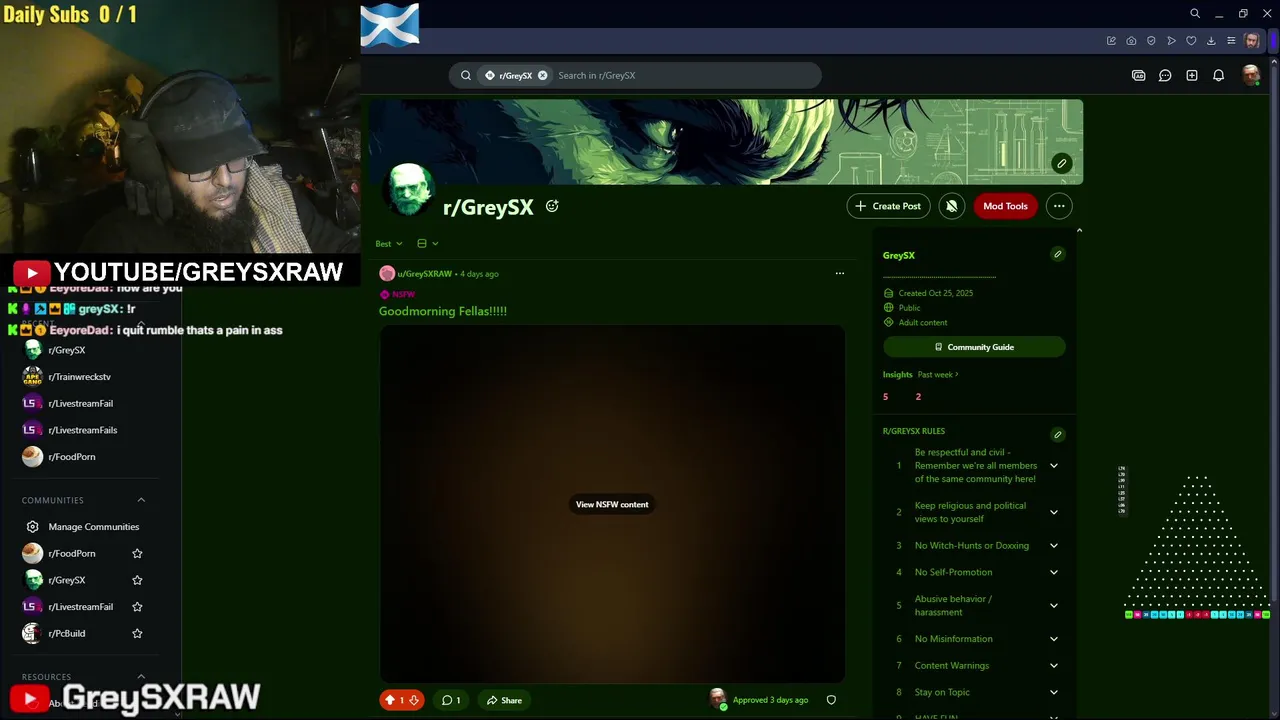Click the browser snapshot camera icon

point(1131,41)
